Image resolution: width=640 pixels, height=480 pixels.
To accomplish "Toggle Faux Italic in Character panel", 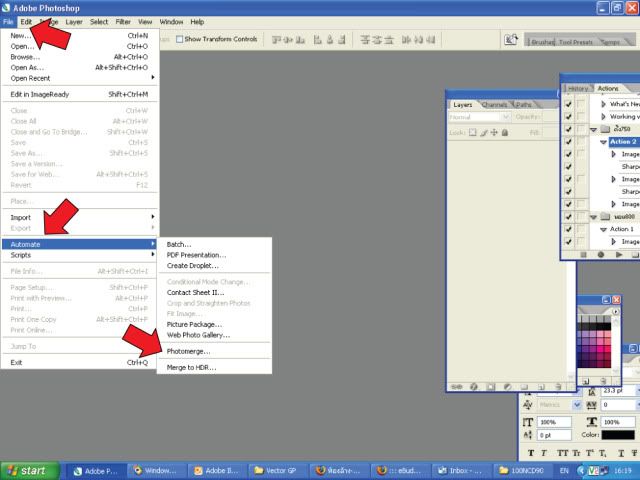I will tap(544, 453).
